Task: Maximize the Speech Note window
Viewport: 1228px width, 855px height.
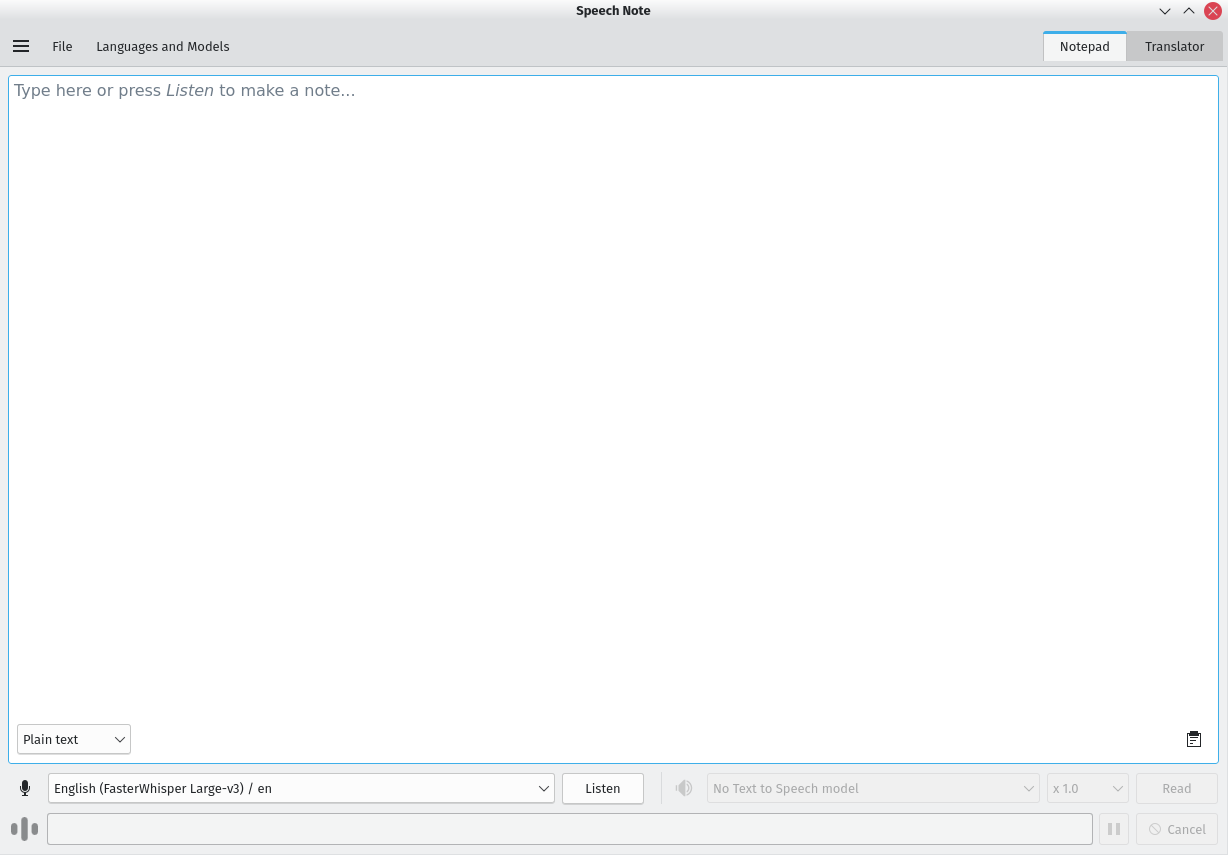Action: (1189, 11)
